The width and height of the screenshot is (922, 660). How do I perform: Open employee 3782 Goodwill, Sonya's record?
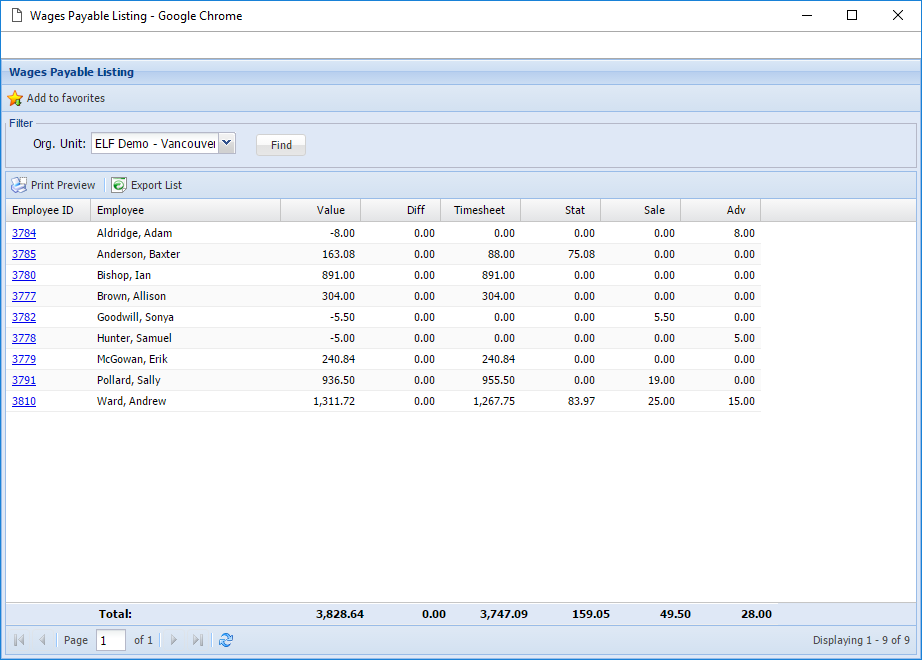coord(23,317)
